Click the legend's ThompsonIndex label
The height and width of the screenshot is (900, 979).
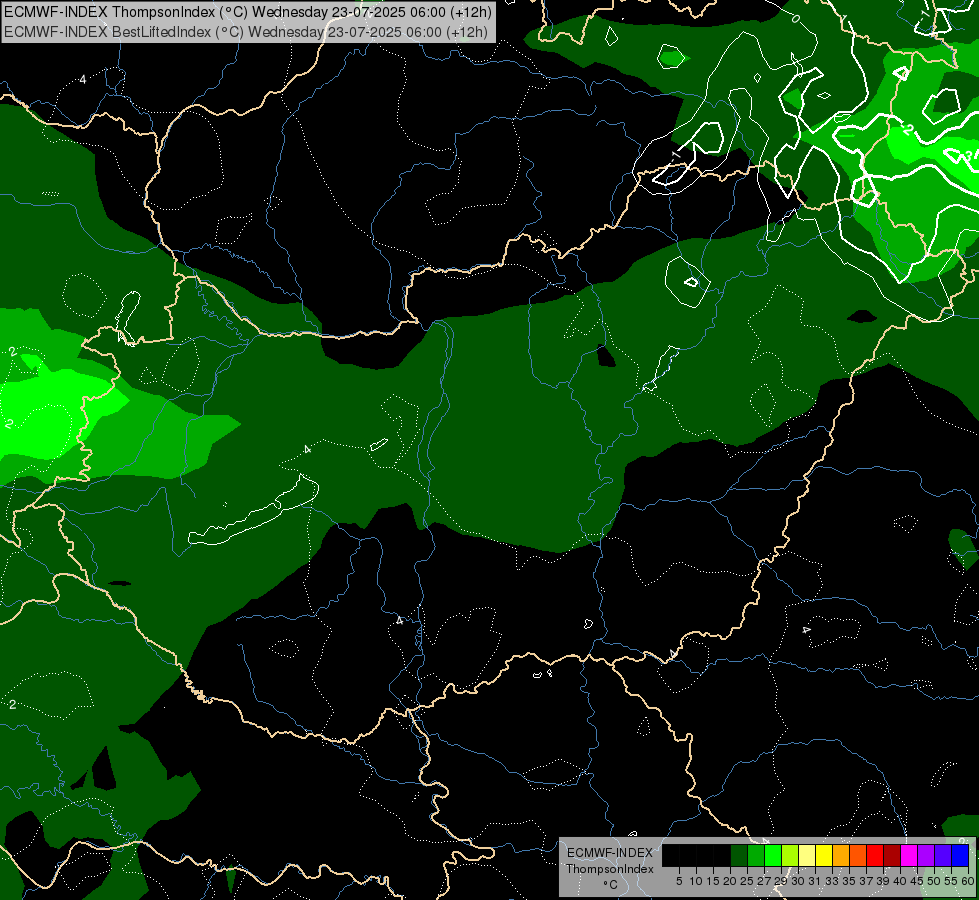(x=610, y=869)
